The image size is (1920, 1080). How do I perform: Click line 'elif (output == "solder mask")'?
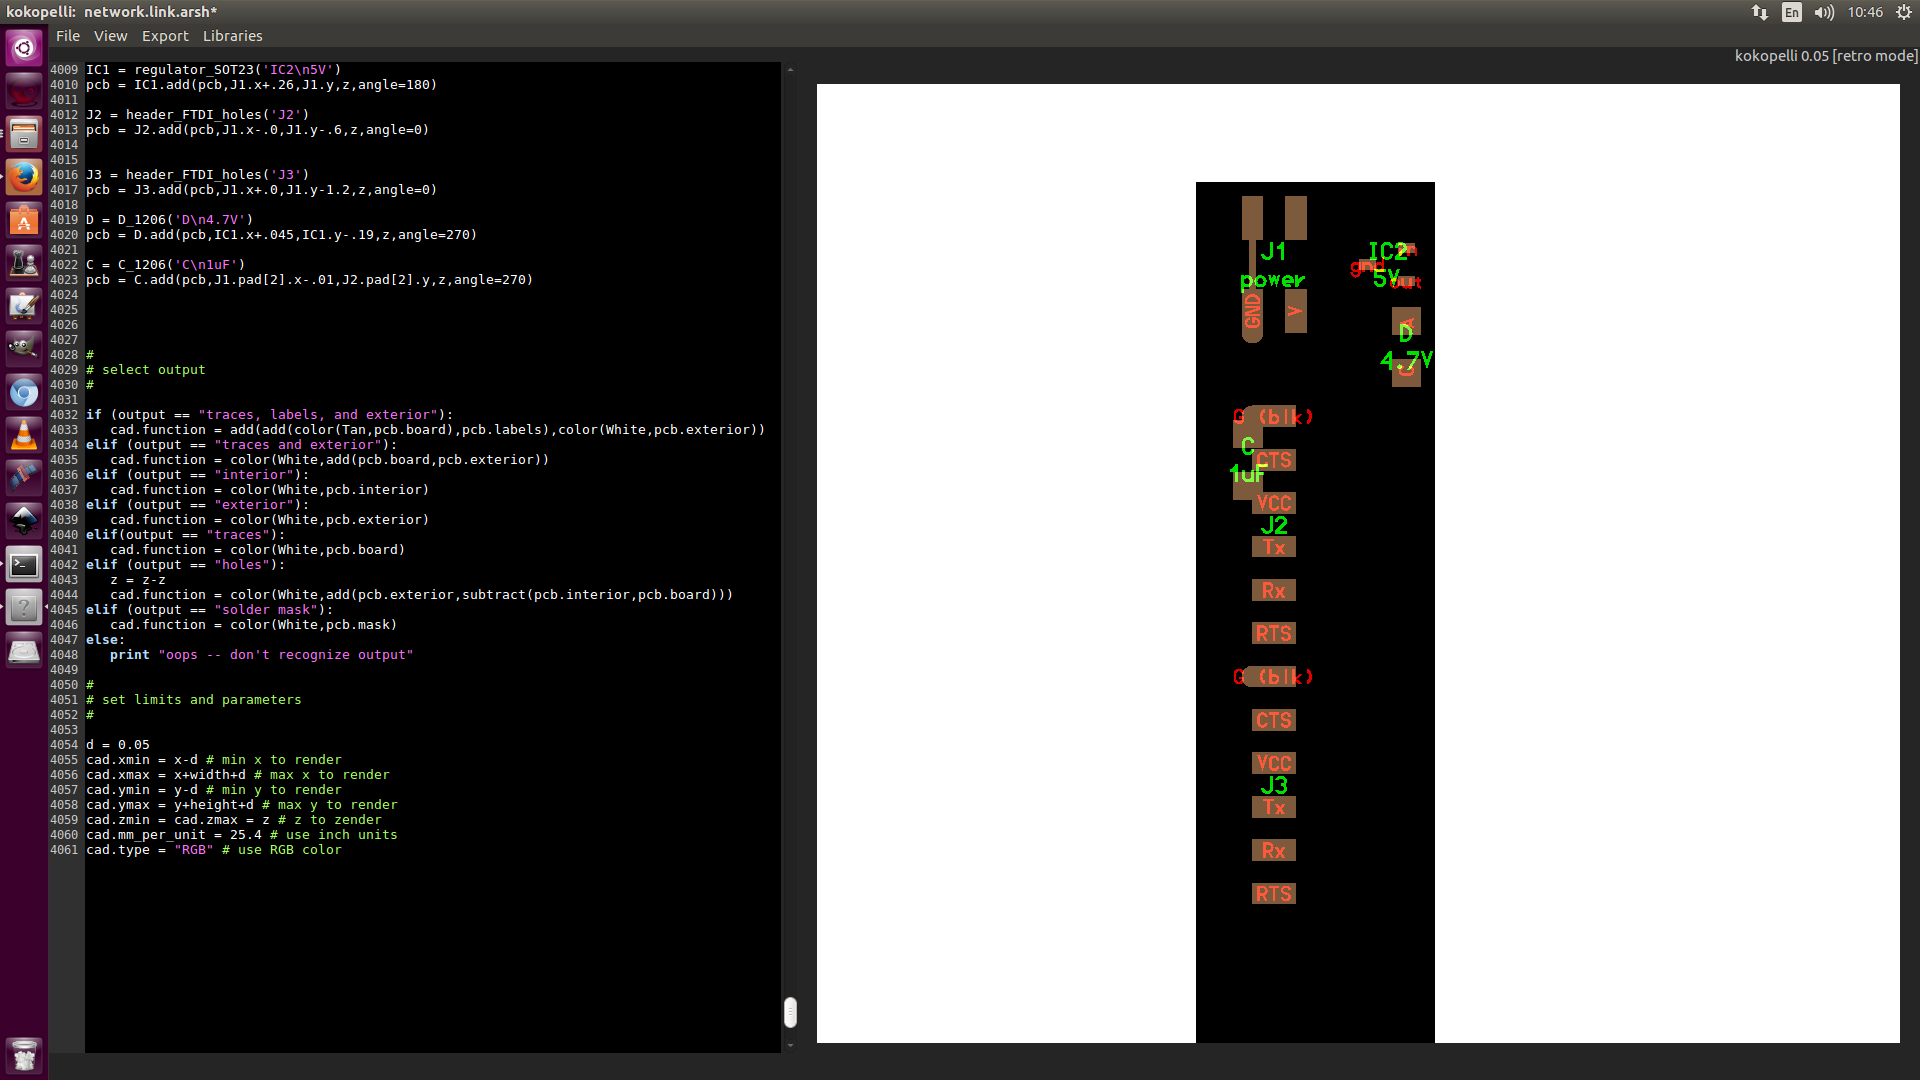point(210,610)
